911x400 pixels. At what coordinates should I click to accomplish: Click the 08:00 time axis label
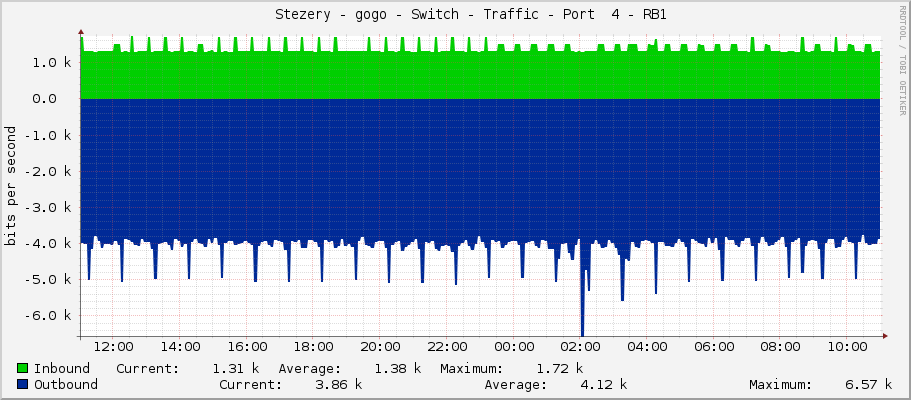coord(779,347)
